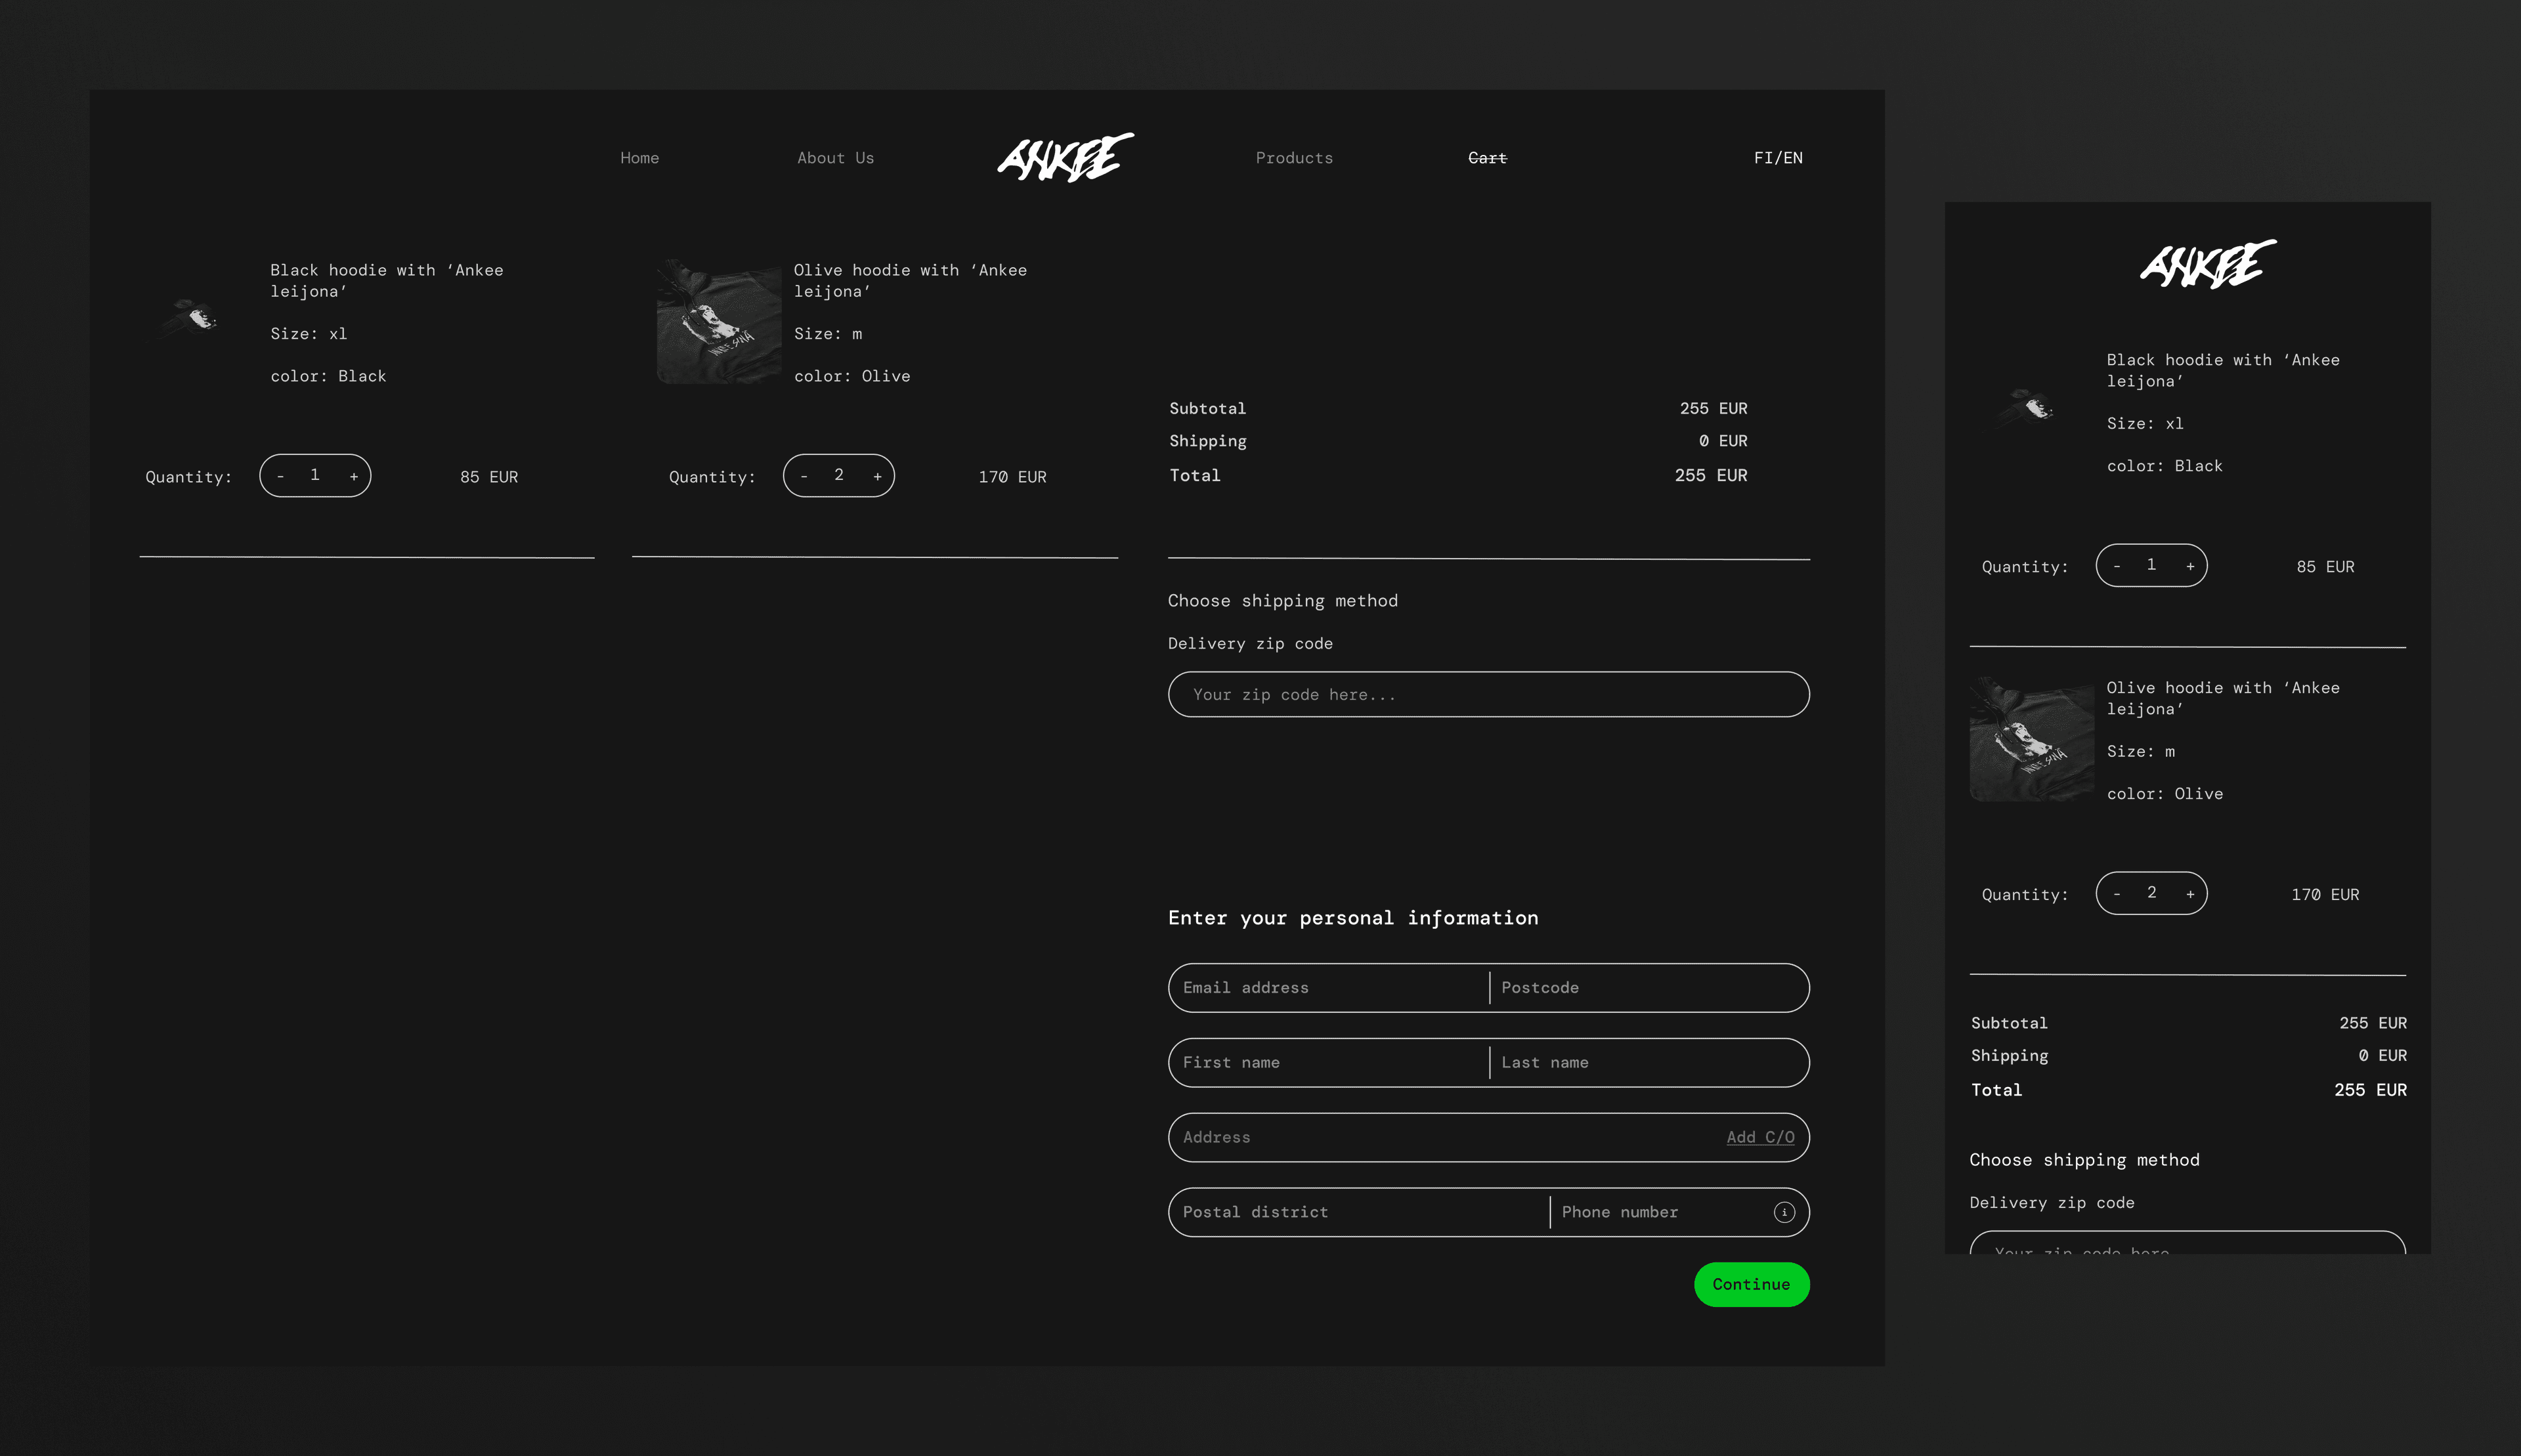Click the plus icon on black hoodie quantity
The width and height of the screenshot is (2521, 1456).
click(352, 473)
